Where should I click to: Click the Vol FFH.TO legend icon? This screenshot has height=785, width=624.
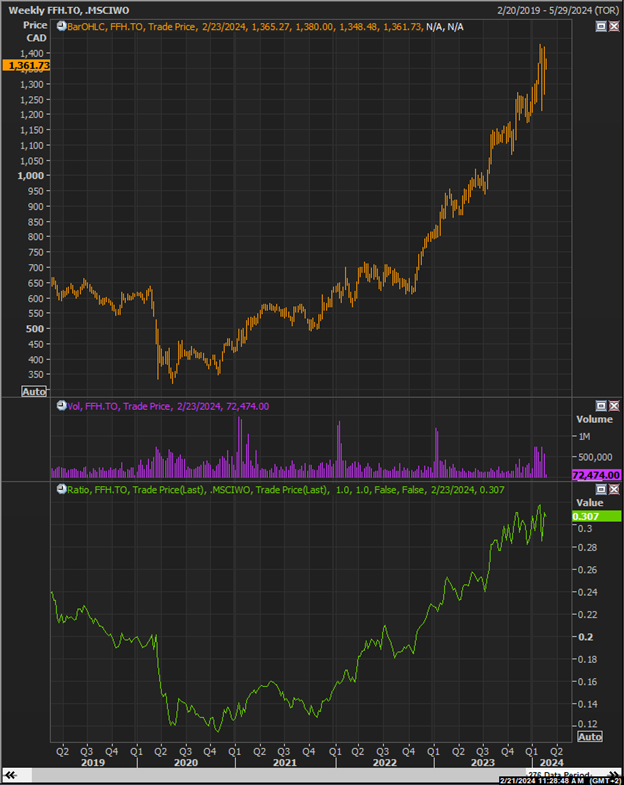61,406
